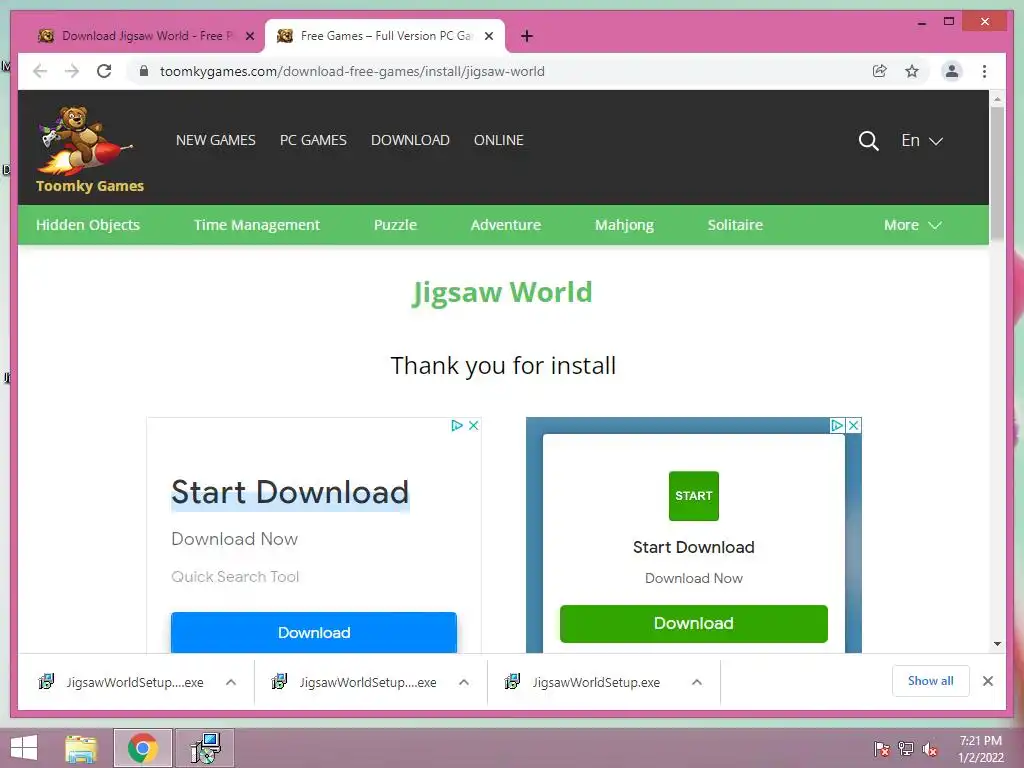Go to Time Management category
This screenshot has width=1024, height=768.
coord(257,225)
